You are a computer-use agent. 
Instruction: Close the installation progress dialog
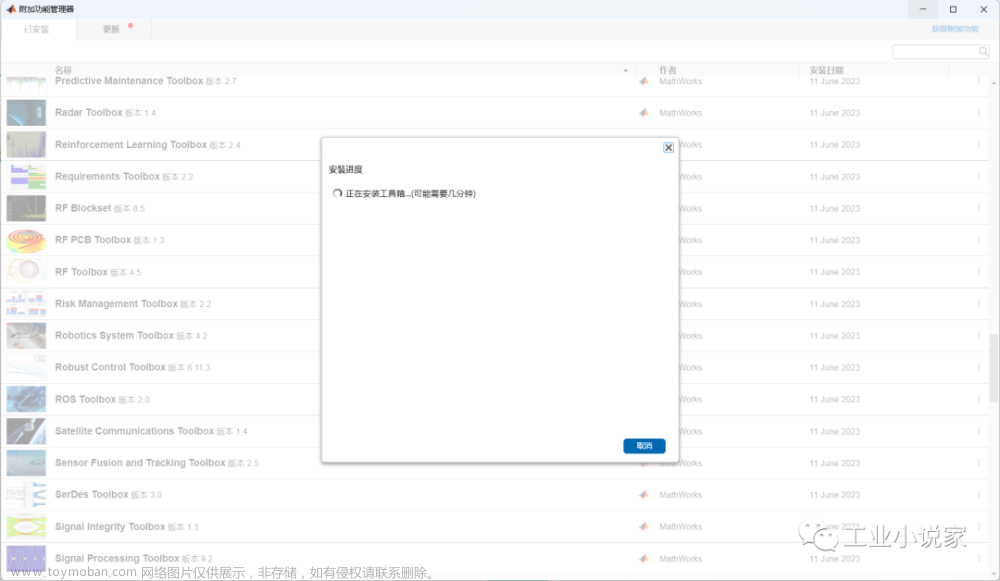(x=668, y=147)
